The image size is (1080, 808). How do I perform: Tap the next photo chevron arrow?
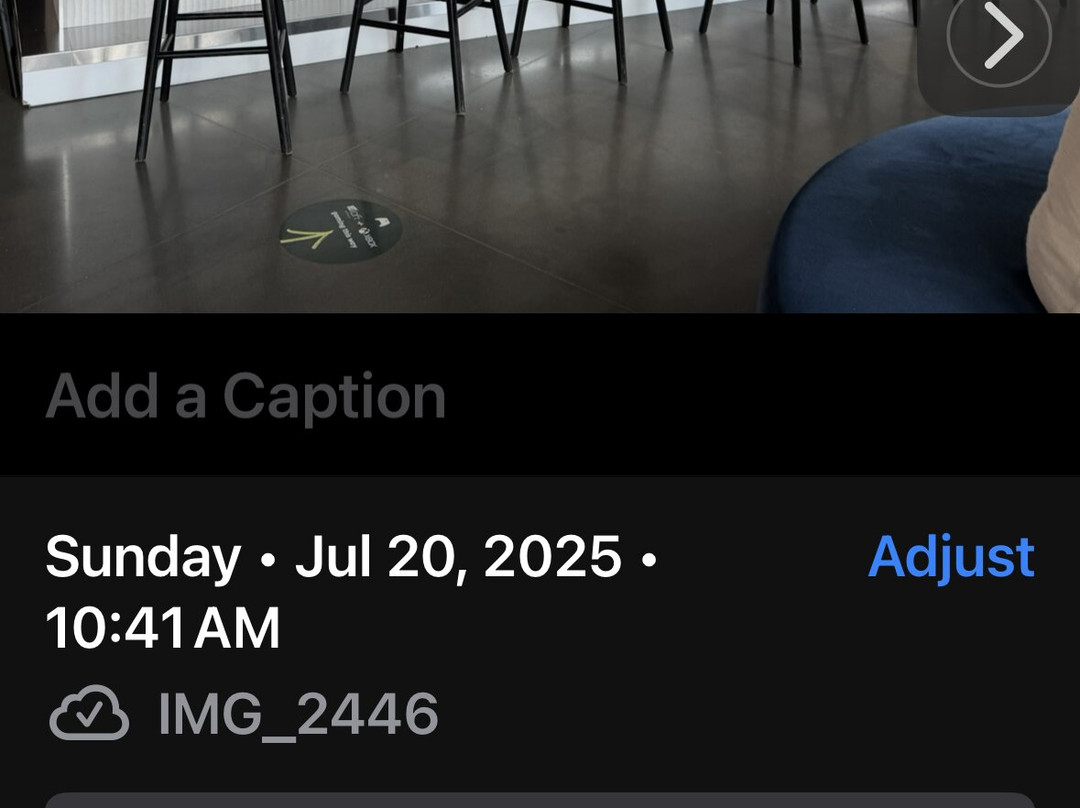click(x=999, y=34)
